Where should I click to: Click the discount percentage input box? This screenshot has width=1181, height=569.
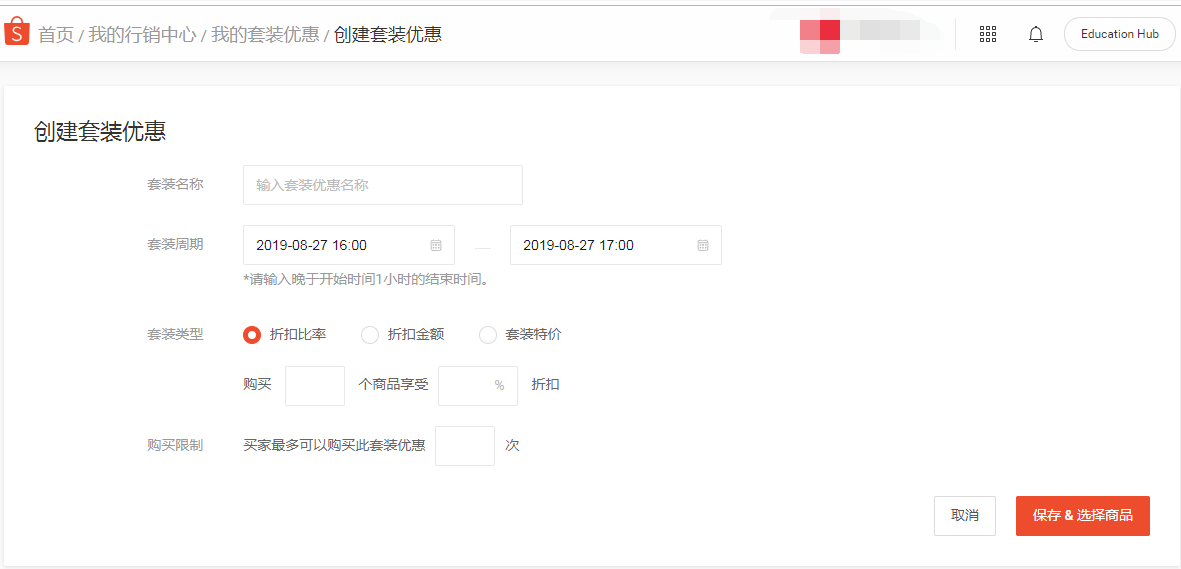pyautogui.click(x=466, y=386)
